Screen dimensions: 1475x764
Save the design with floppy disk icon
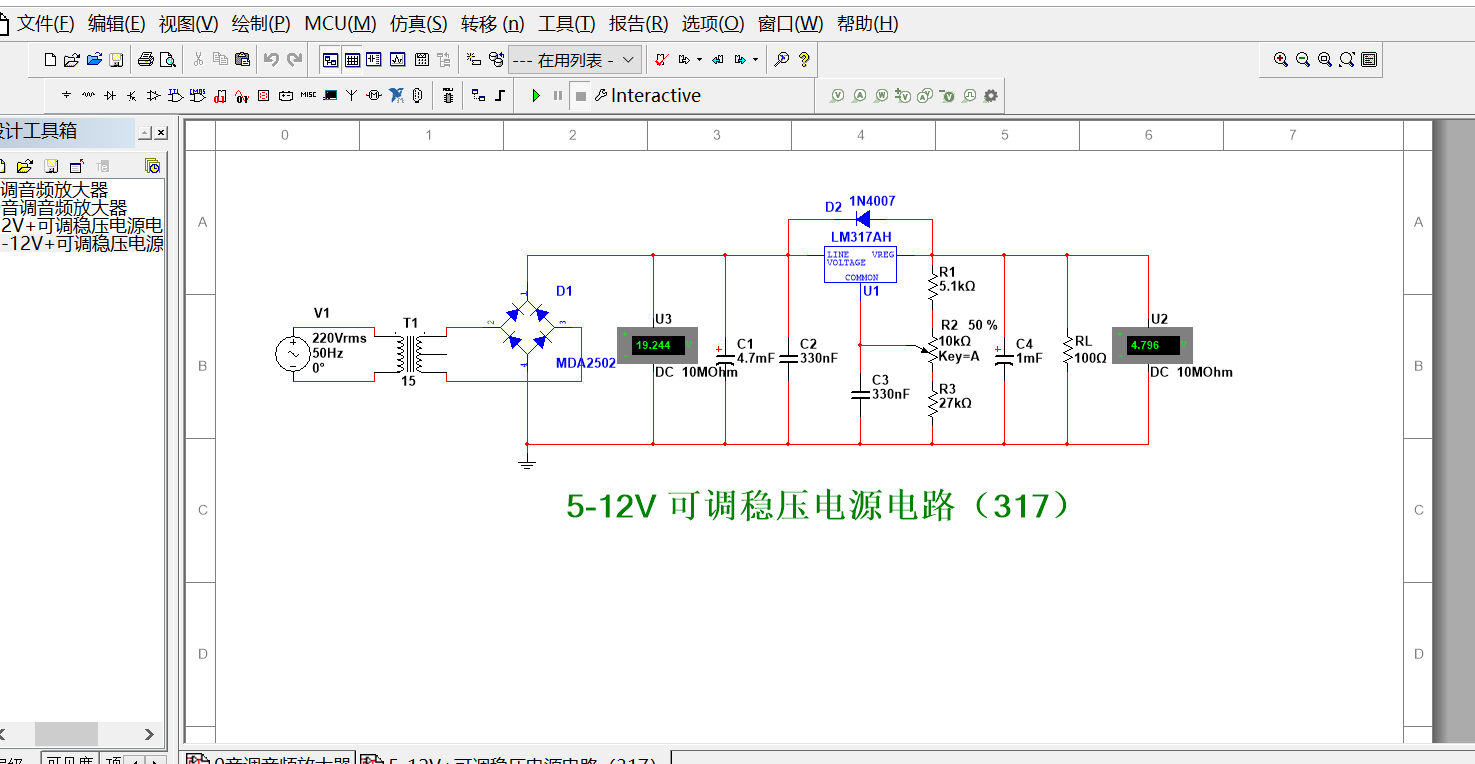point(116,60)
